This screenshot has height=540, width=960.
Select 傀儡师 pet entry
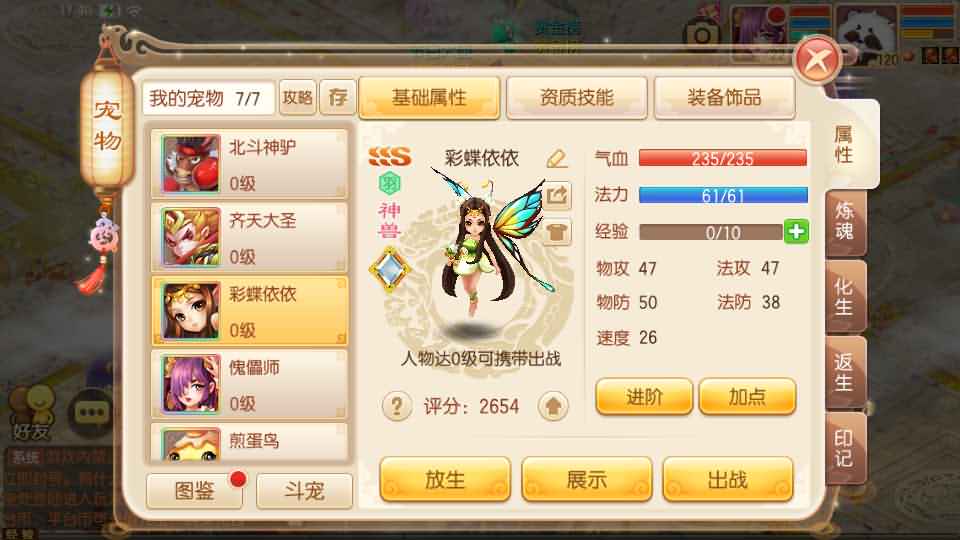tap(249, 384)
